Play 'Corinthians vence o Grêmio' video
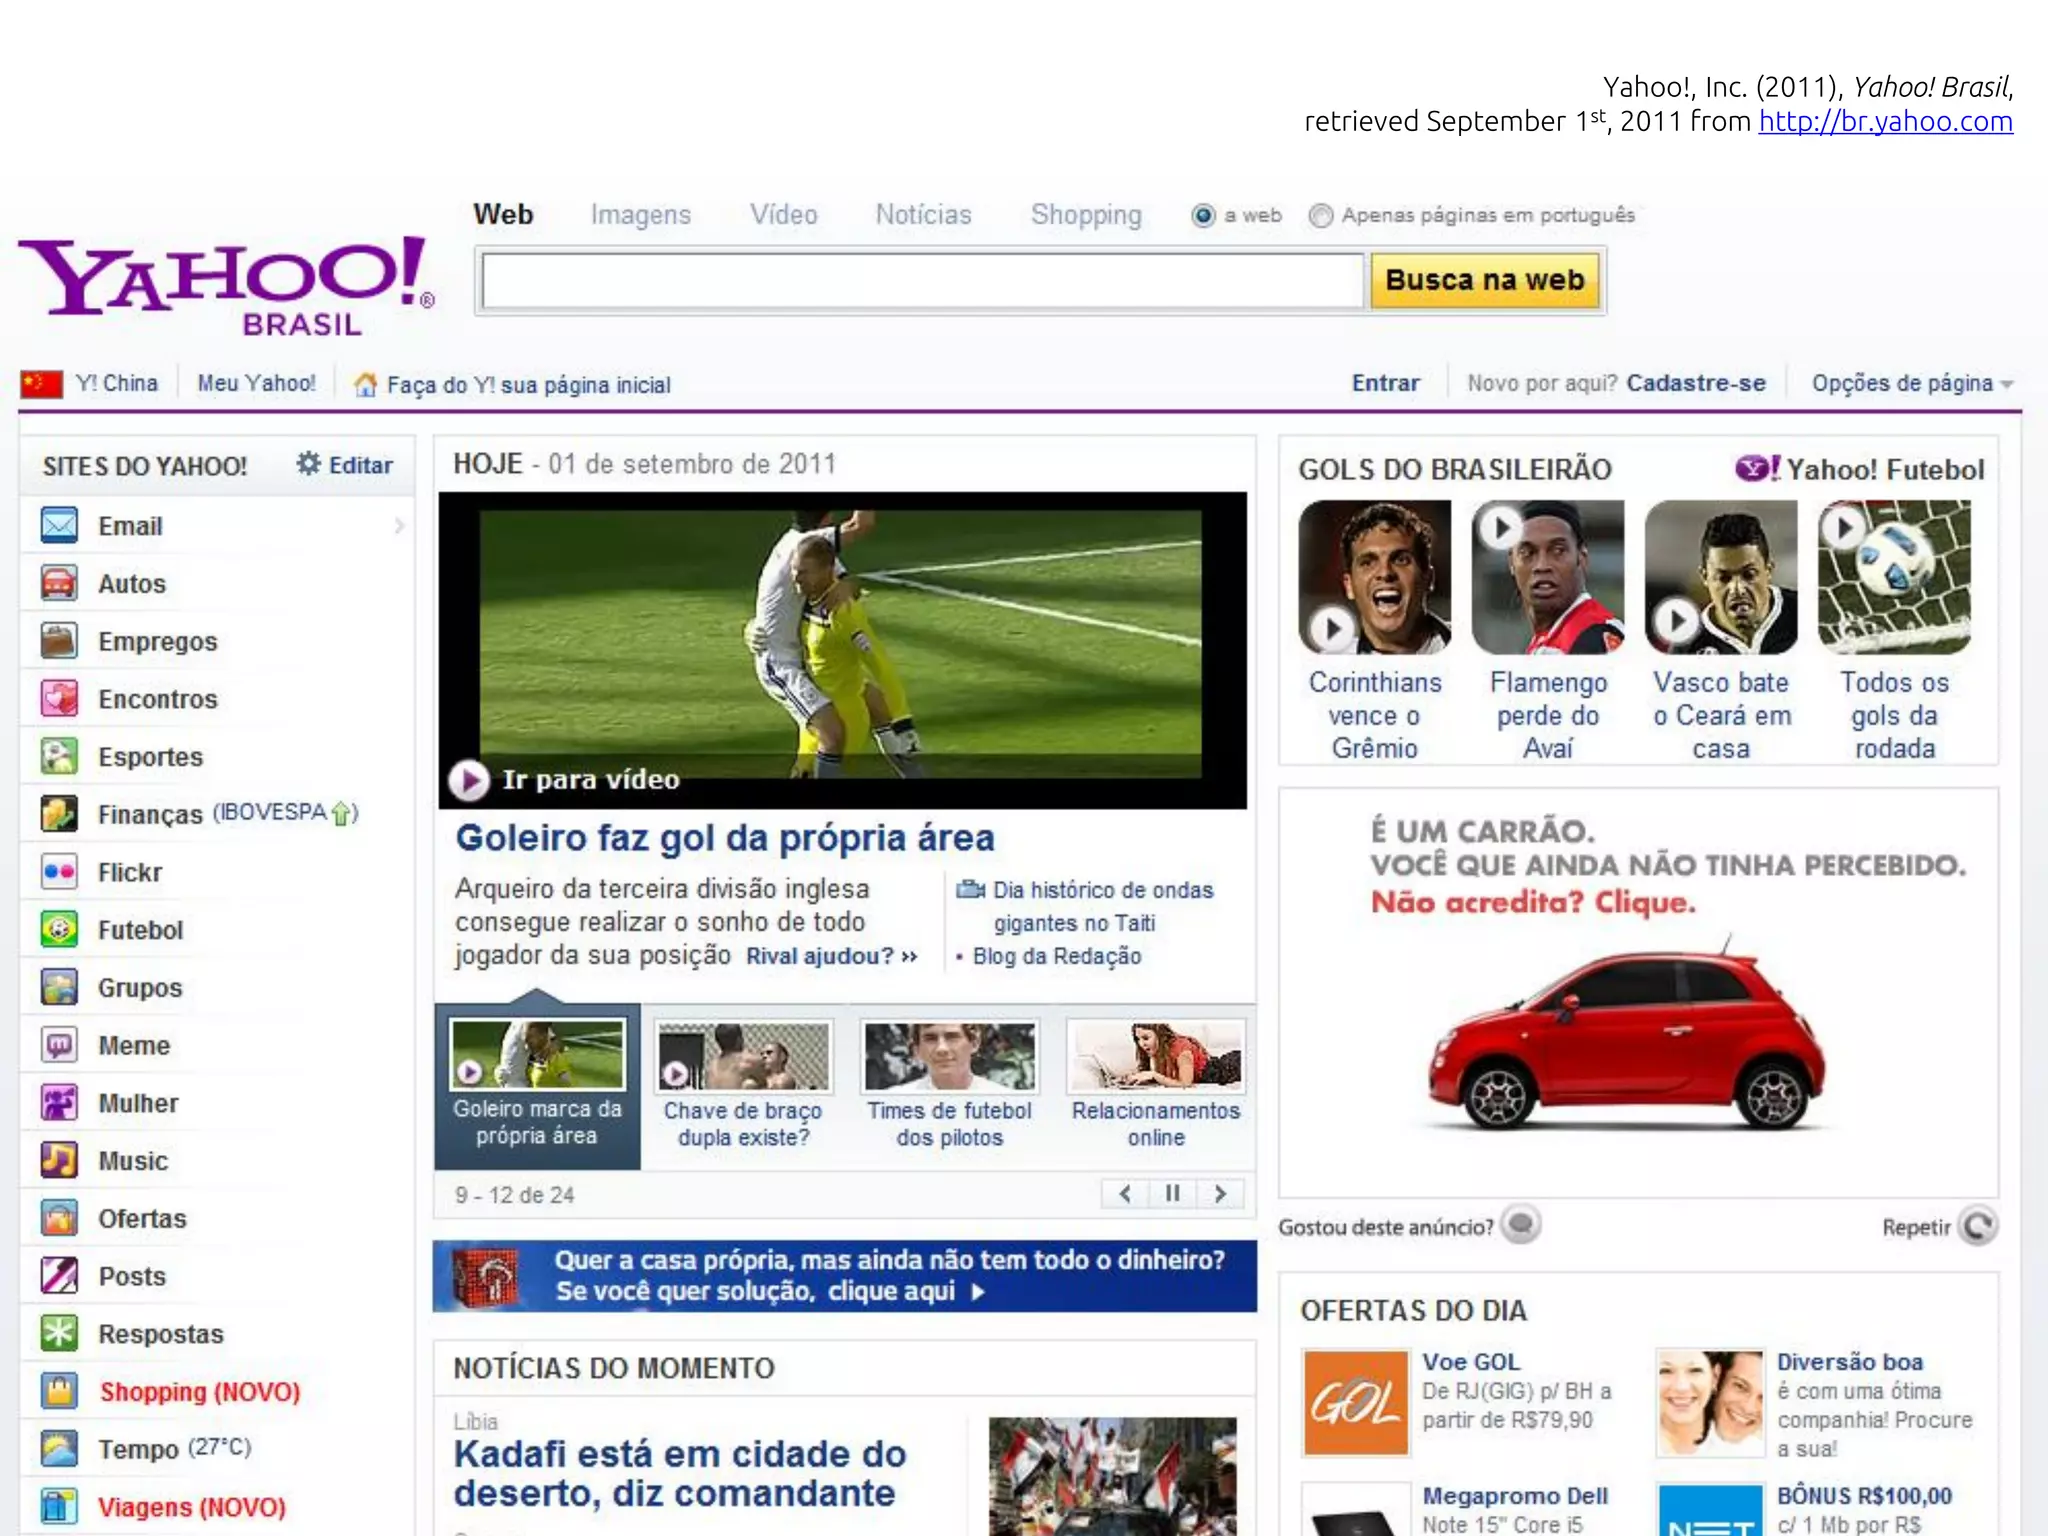The height and width of the screenshot is (1536, 2048). click(1375, 578)
